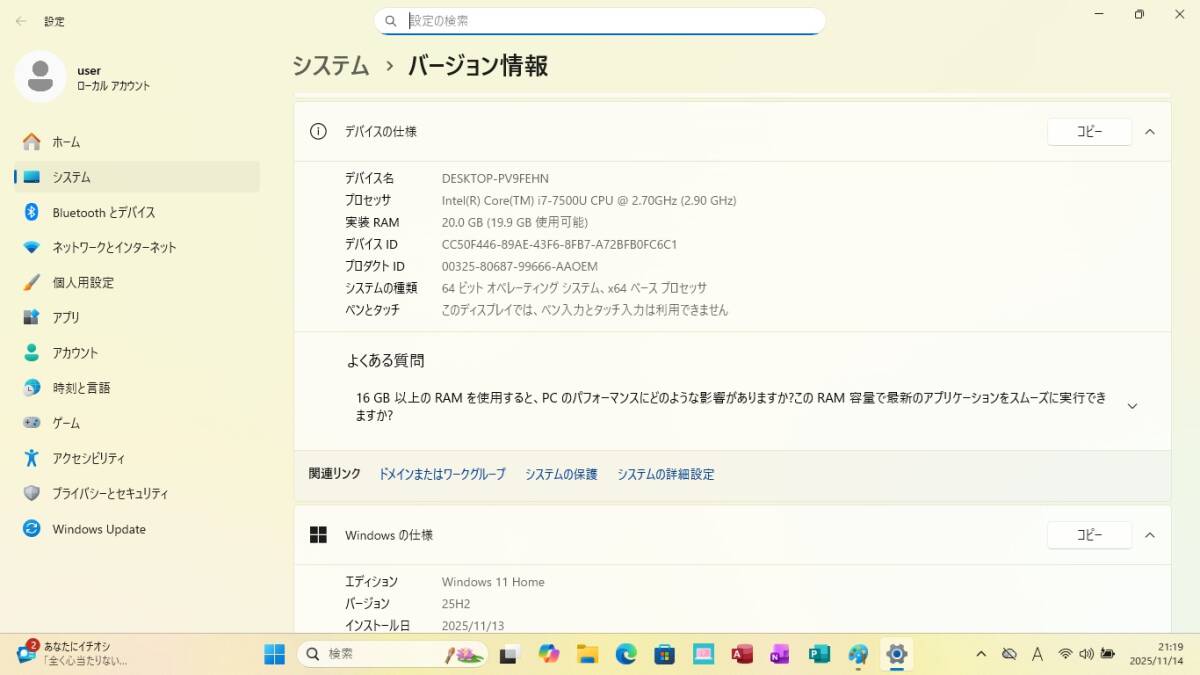Image resolution: width=1200 pixels, height=675 pixels.
Task: Expand the 16 GB RAM FAQ question
Action: pyautogui.click(x=1132, y=406)
